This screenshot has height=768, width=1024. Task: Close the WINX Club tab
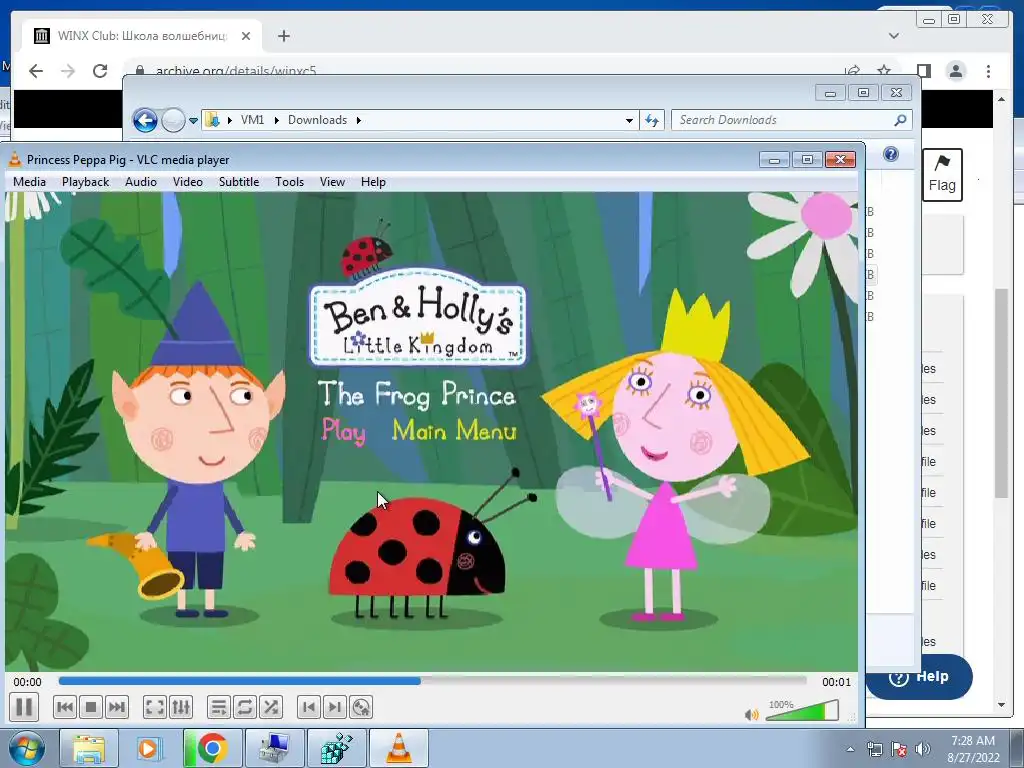click(246, 36)
